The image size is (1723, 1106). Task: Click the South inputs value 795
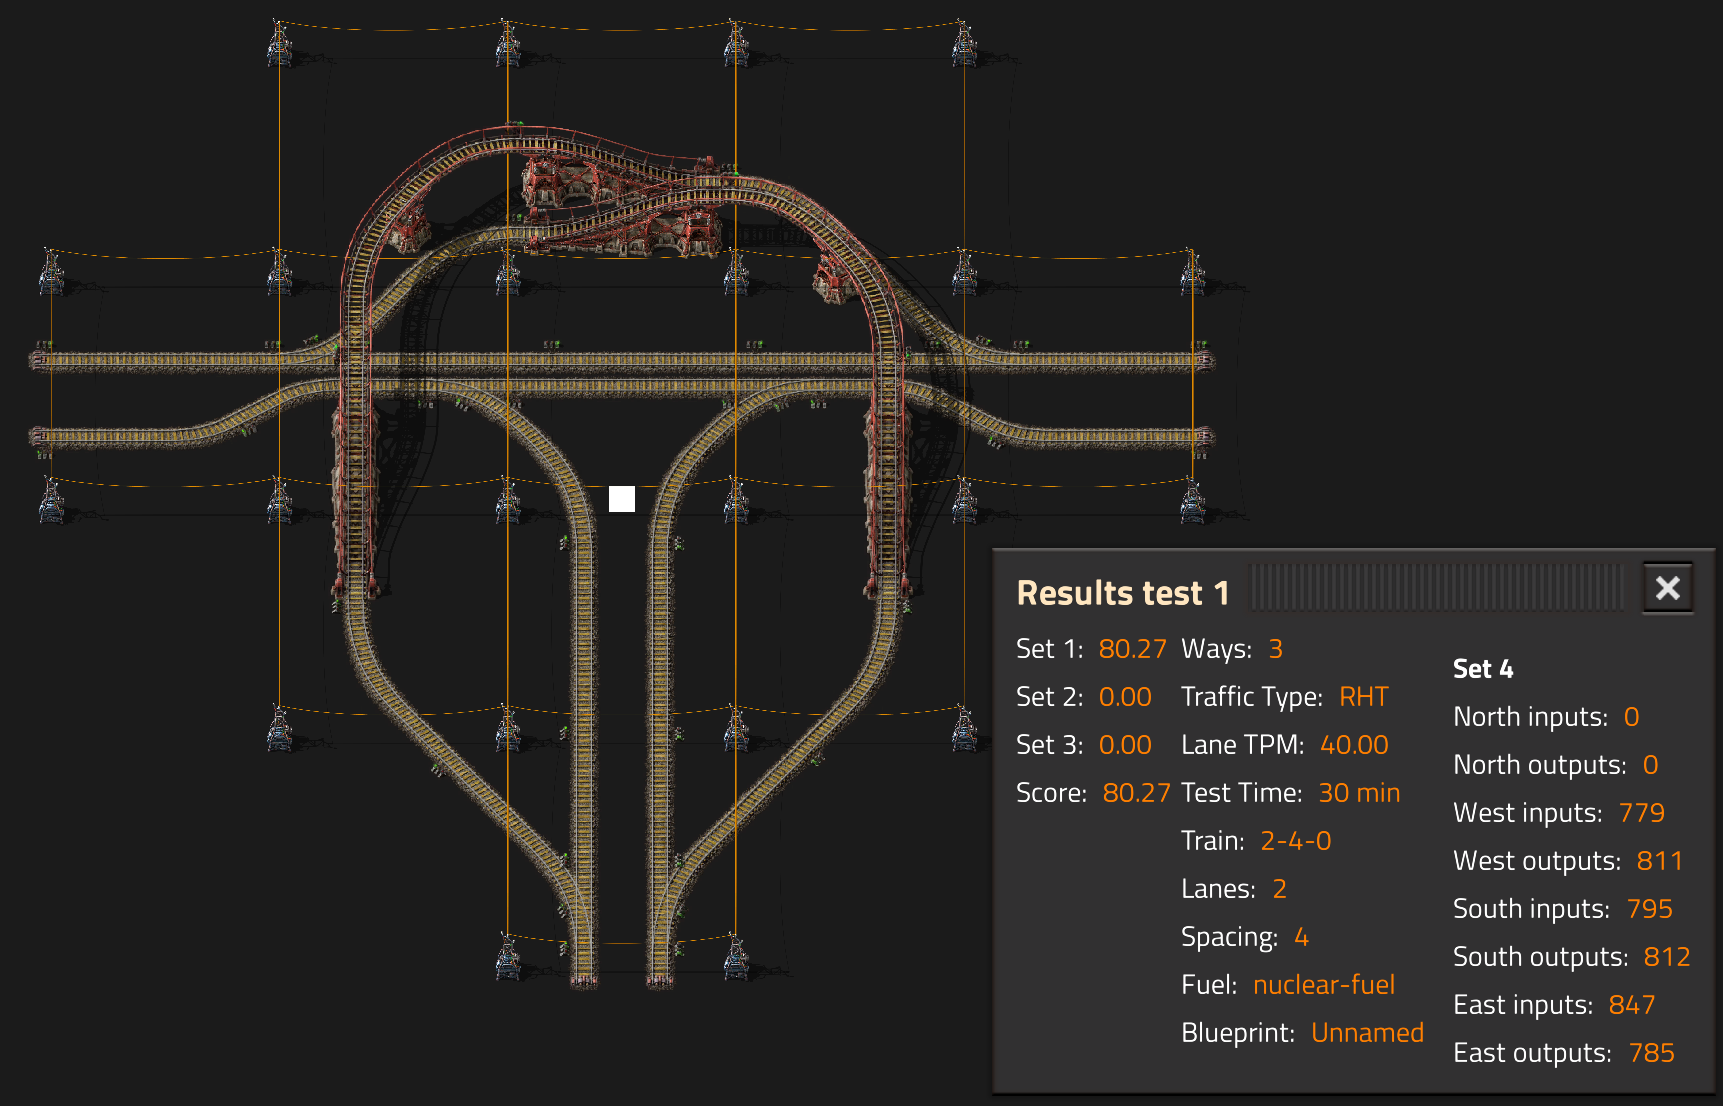click(x=1650, y=909)
